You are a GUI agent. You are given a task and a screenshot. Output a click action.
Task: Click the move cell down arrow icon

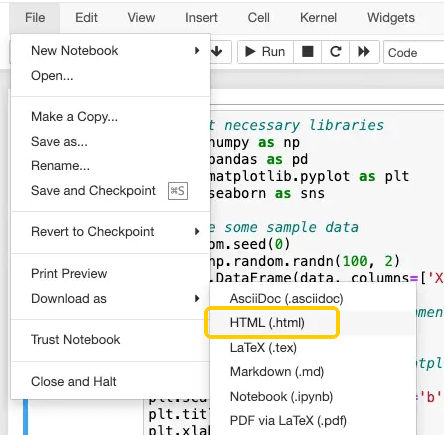point(217,52)
